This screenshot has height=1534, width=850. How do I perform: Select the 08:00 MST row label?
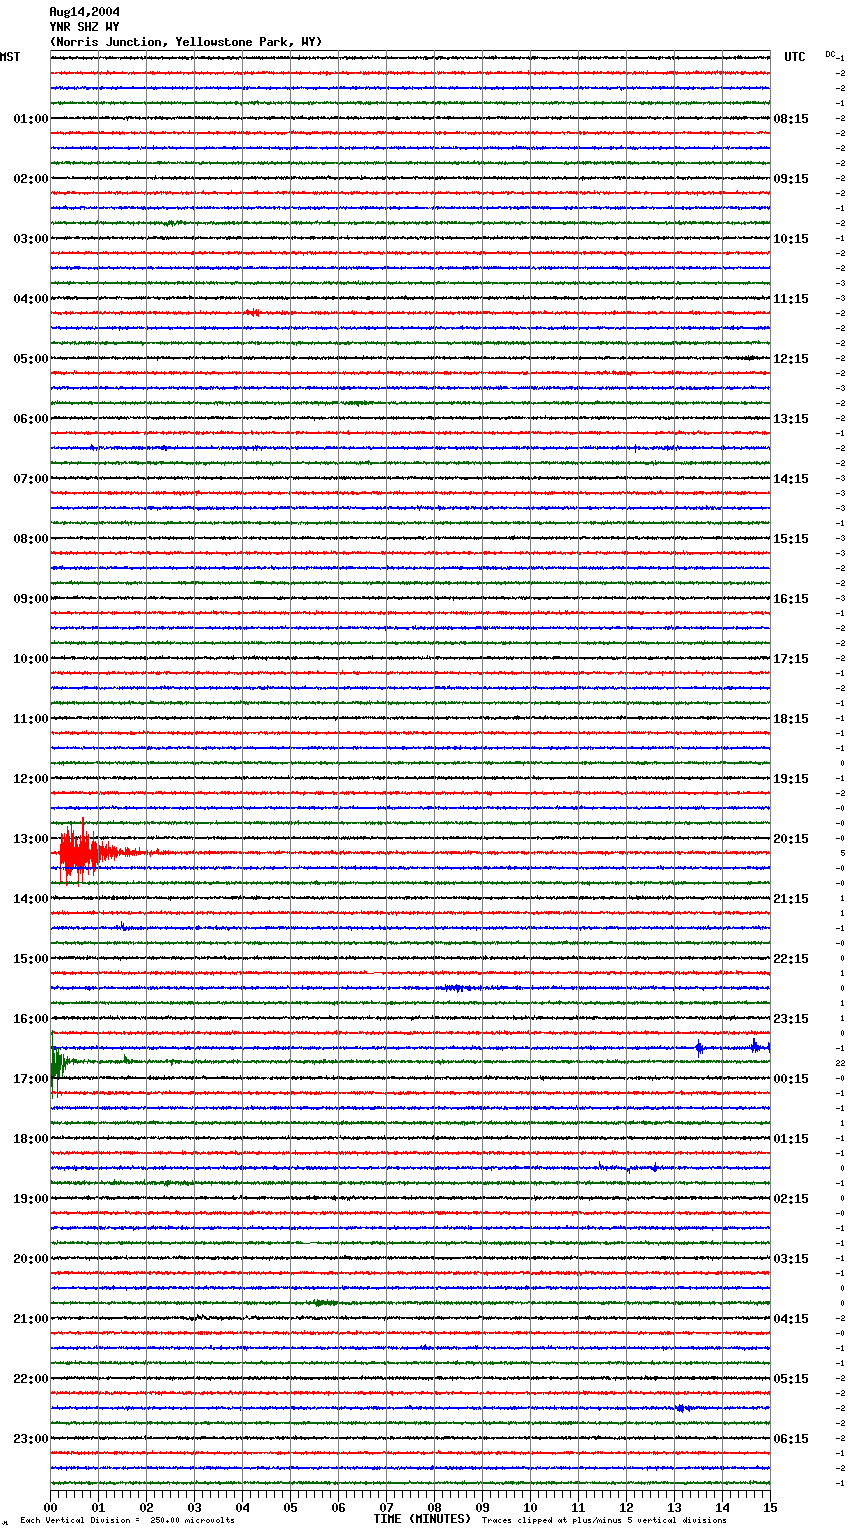coord(31,539)
